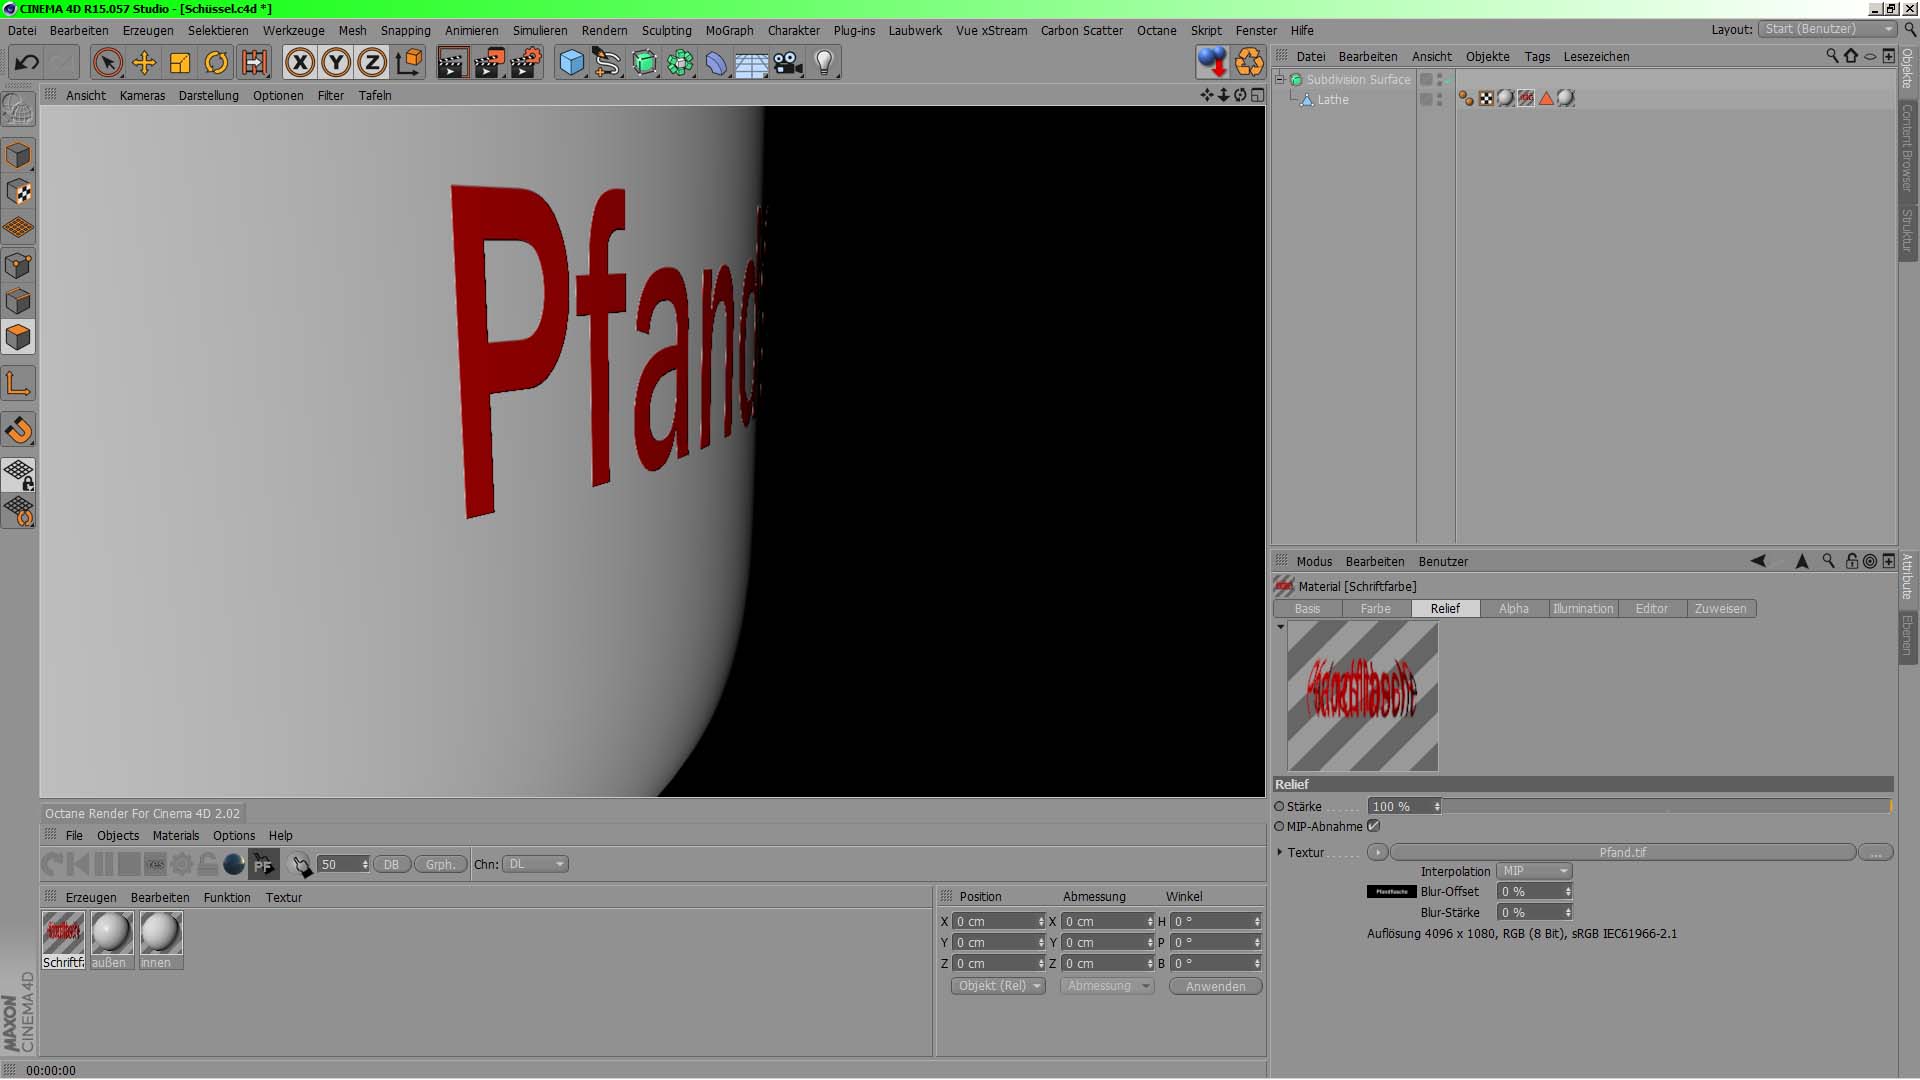Toggle the X axis lock
The width and height of the screenshot is (1920, 1080).
(x=299, y=63)
